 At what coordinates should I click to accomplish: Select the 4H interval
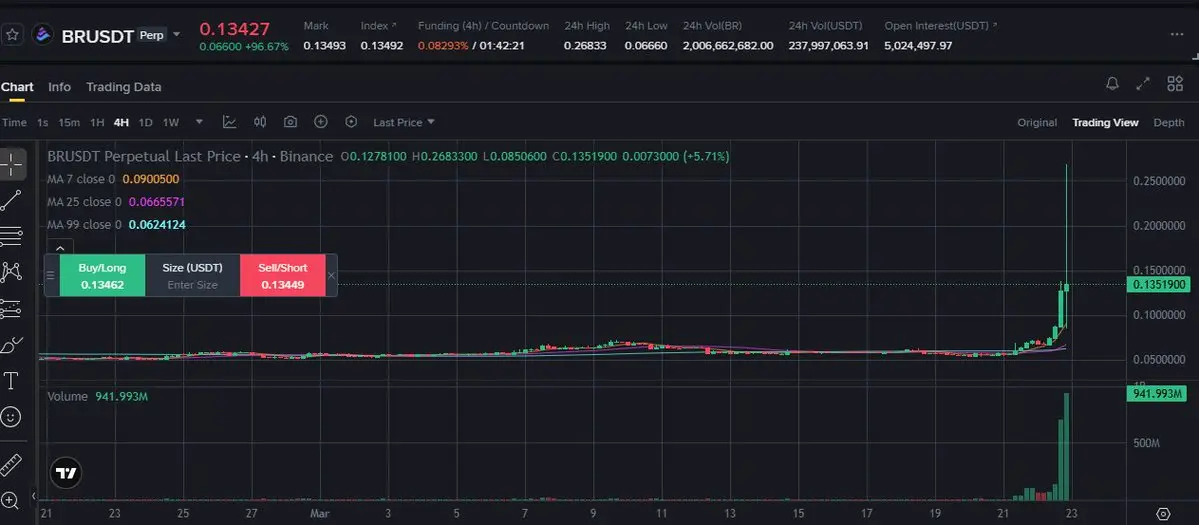(121, 122)
